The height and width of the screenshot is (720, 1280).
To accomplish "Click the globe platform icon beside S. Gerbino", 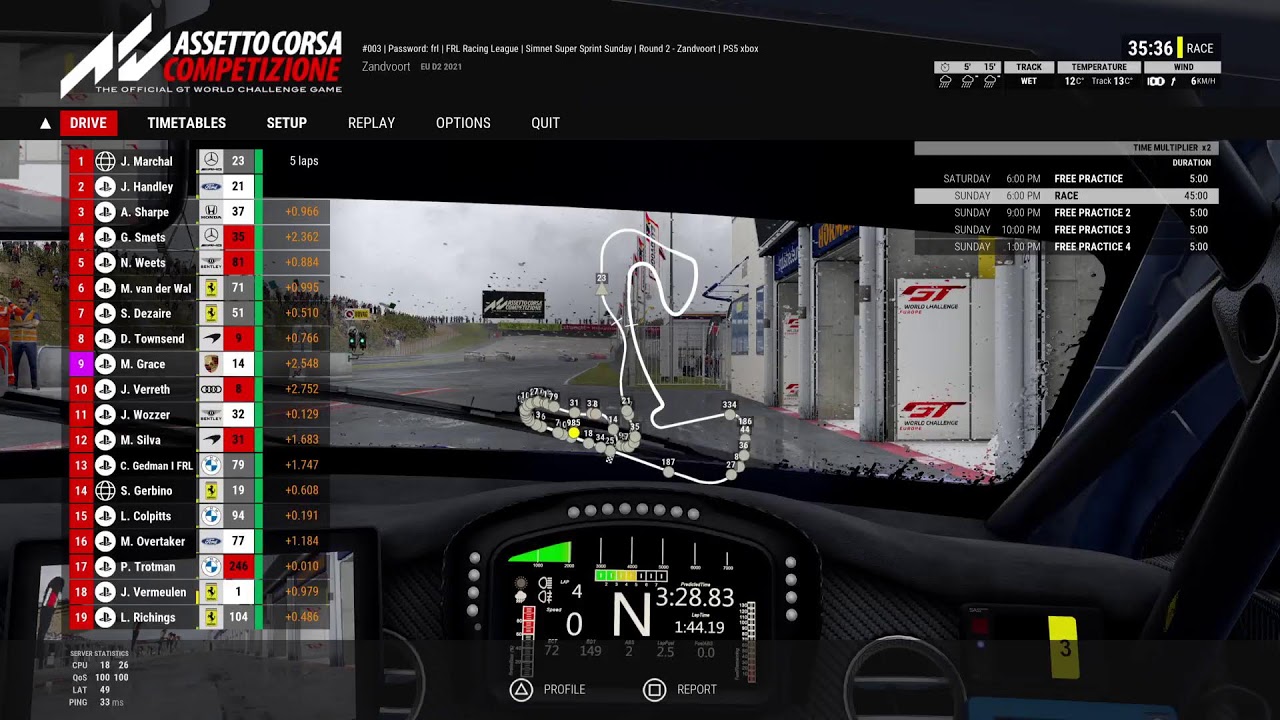I will [x=105, y=491].
